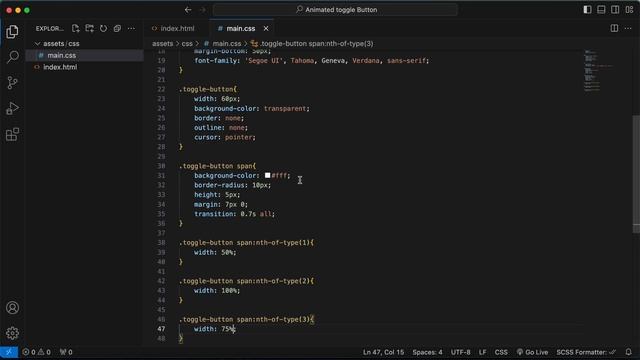Click the font-family declaration line

311,61
